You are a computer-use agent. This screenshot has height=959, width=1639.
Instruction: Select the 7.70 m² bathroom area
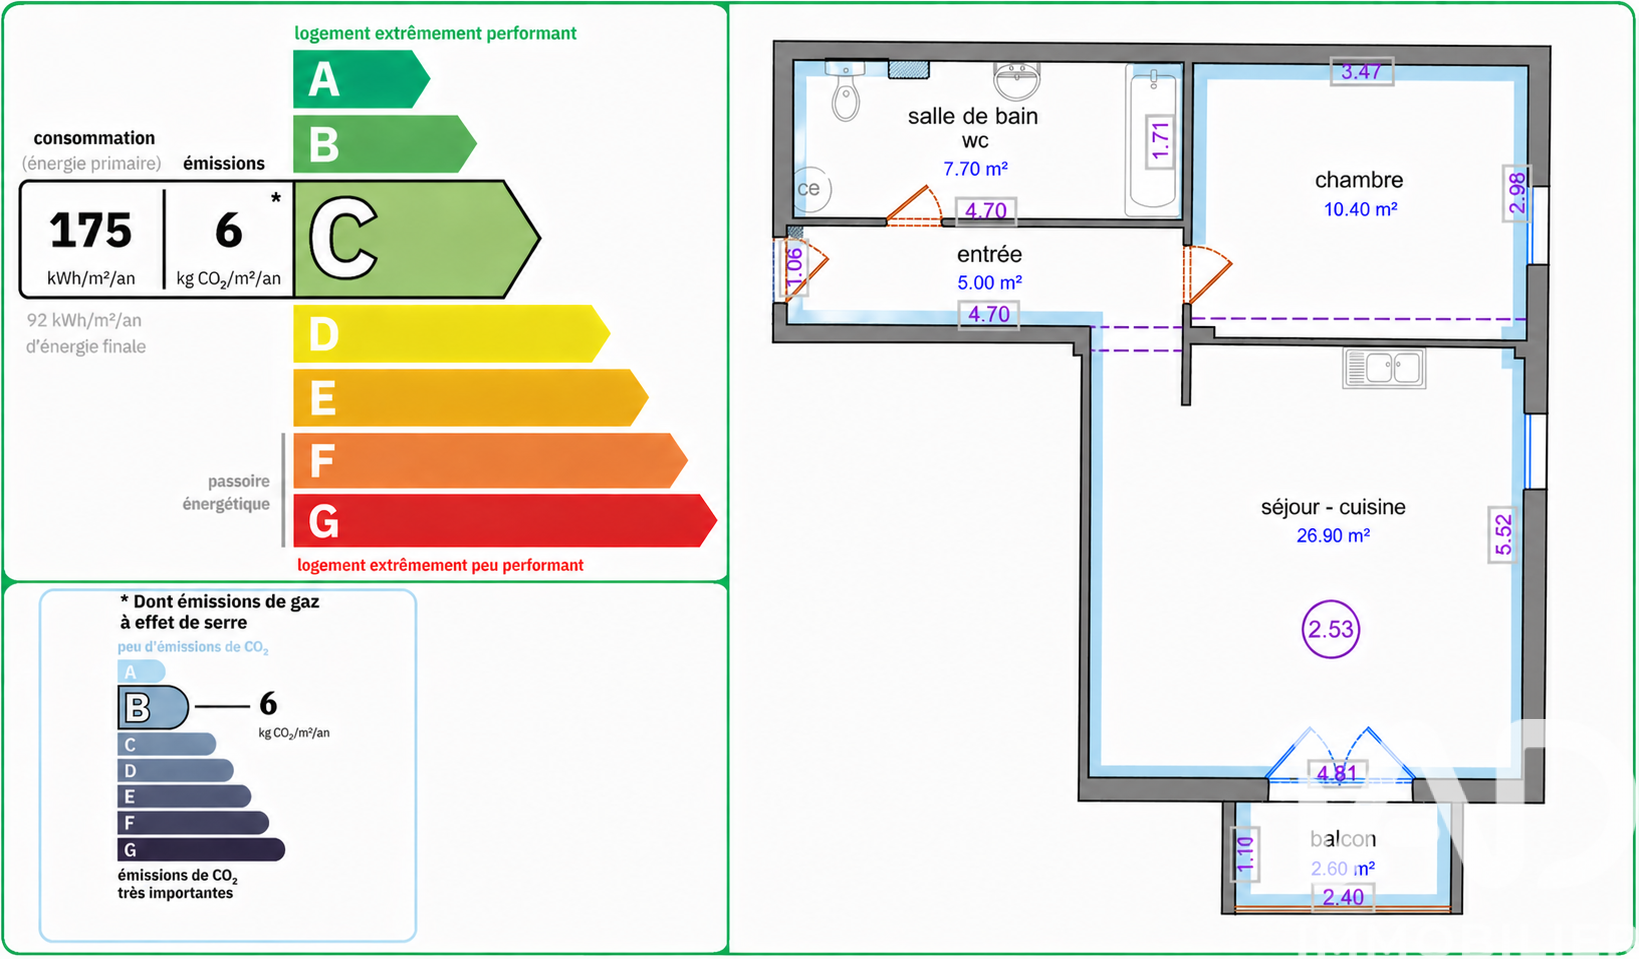point(975,169)
